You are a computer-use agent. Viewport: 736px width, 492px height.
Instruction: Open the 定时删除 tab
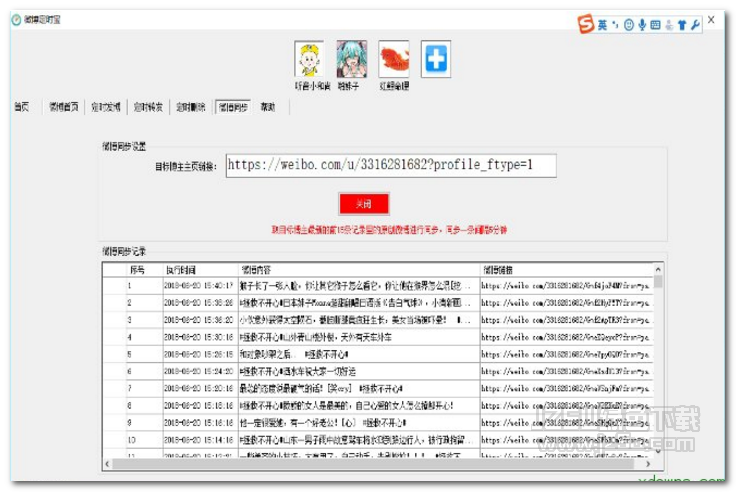(x=191, y=107)
